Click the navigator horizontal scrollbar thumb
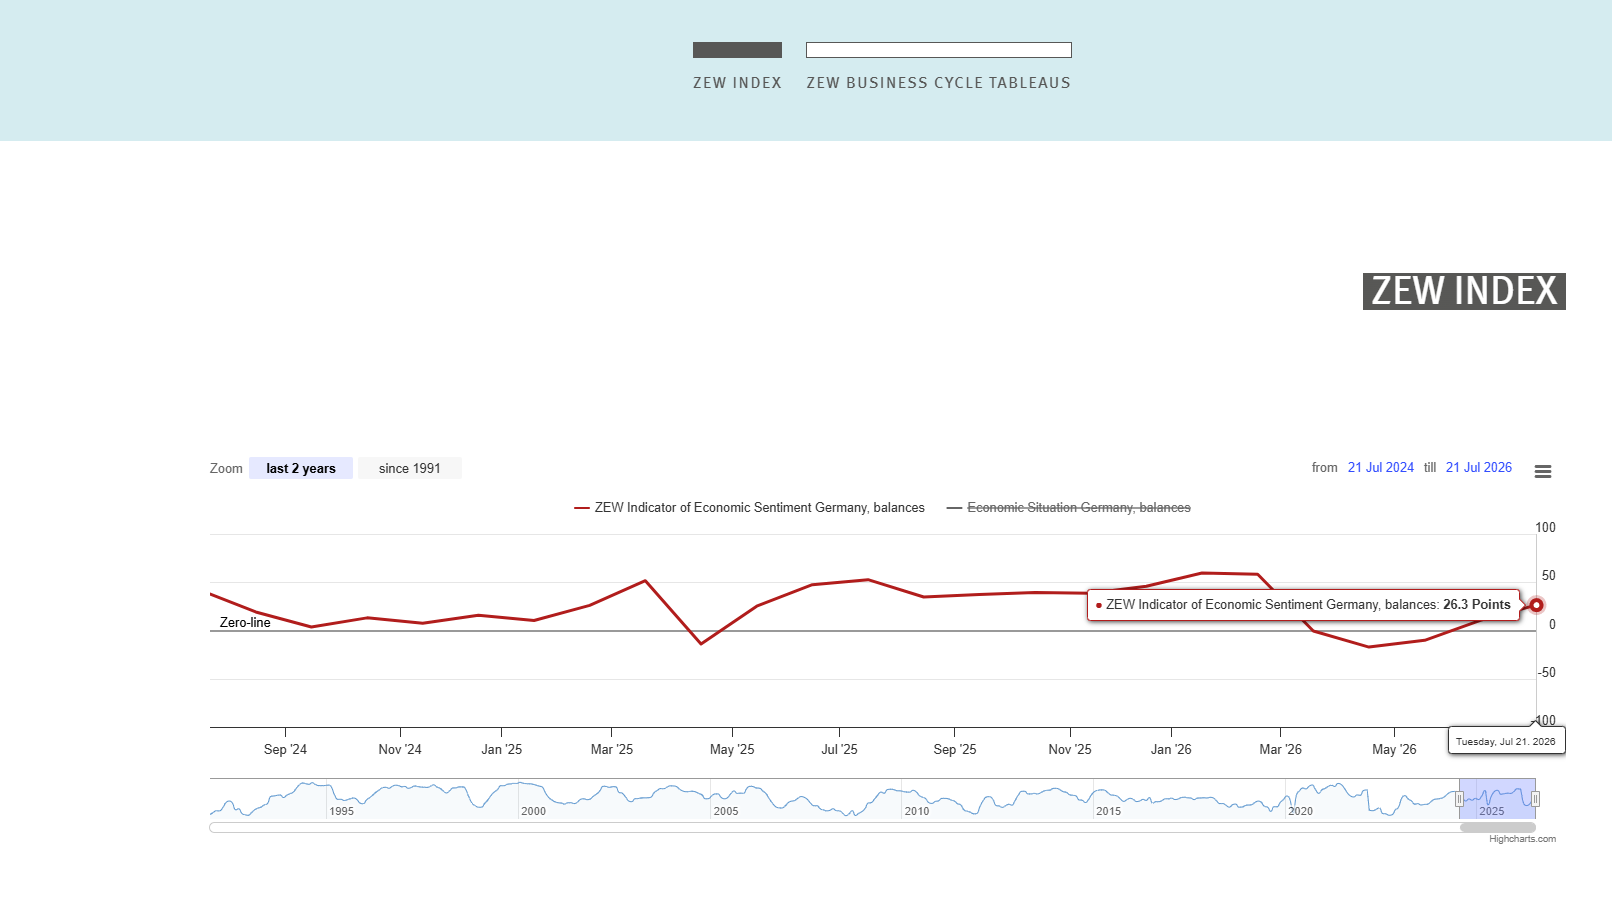This screenshot has height=908, width=1612. tap(1498, 827)
